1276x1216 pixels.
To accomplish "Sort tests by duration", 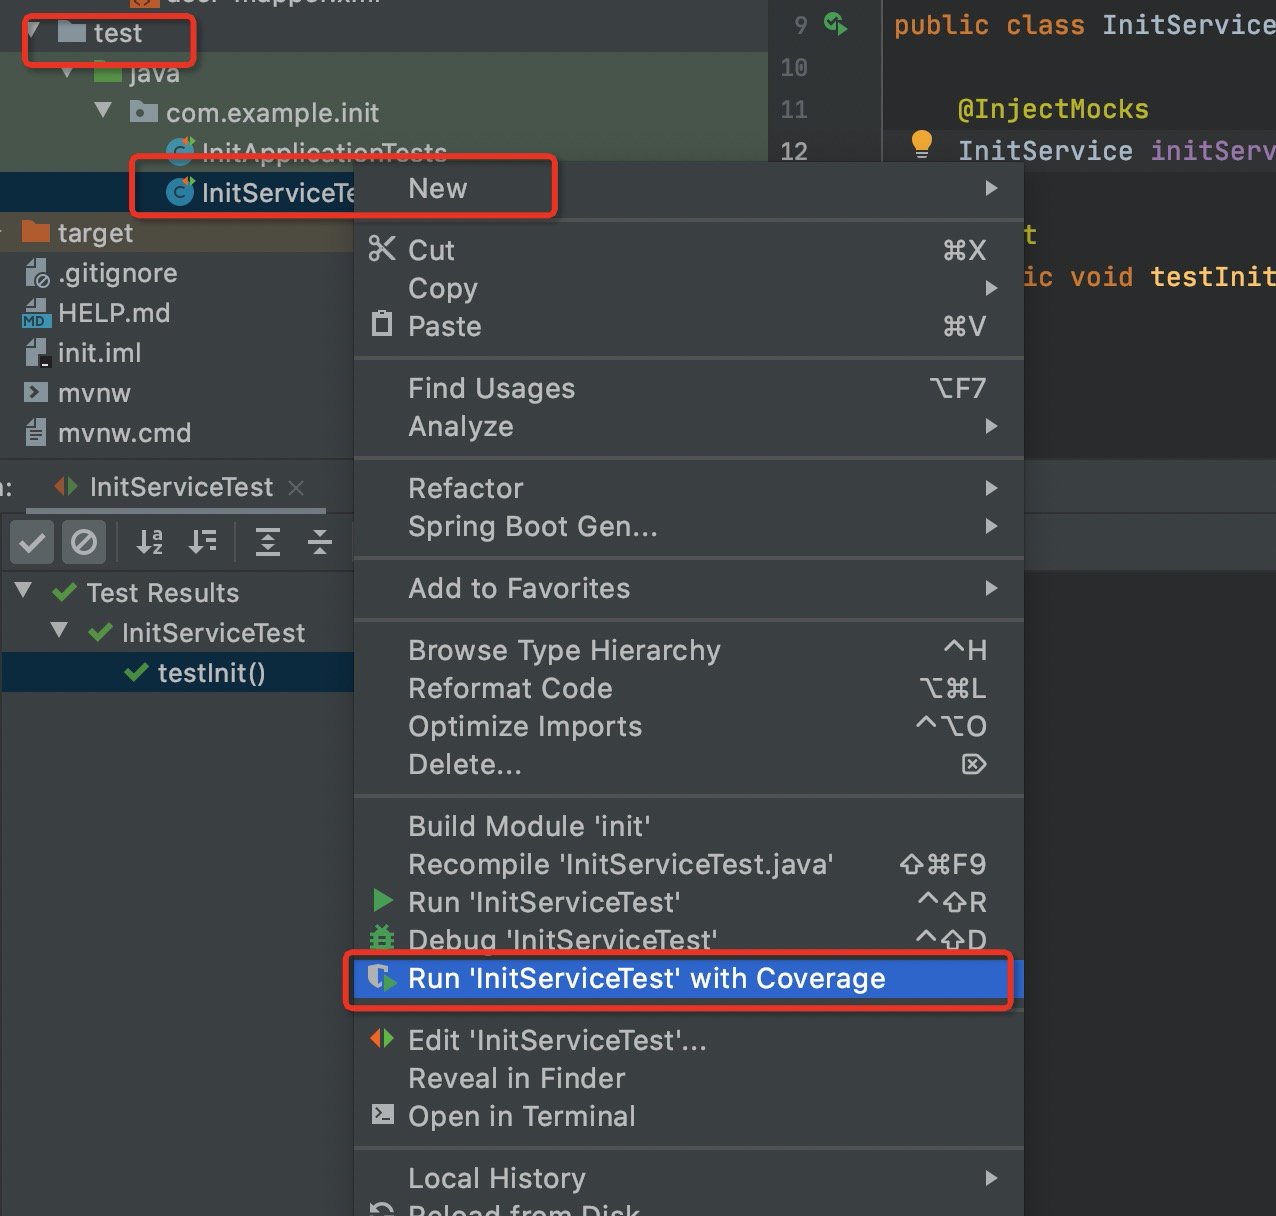I will [203, 543].
